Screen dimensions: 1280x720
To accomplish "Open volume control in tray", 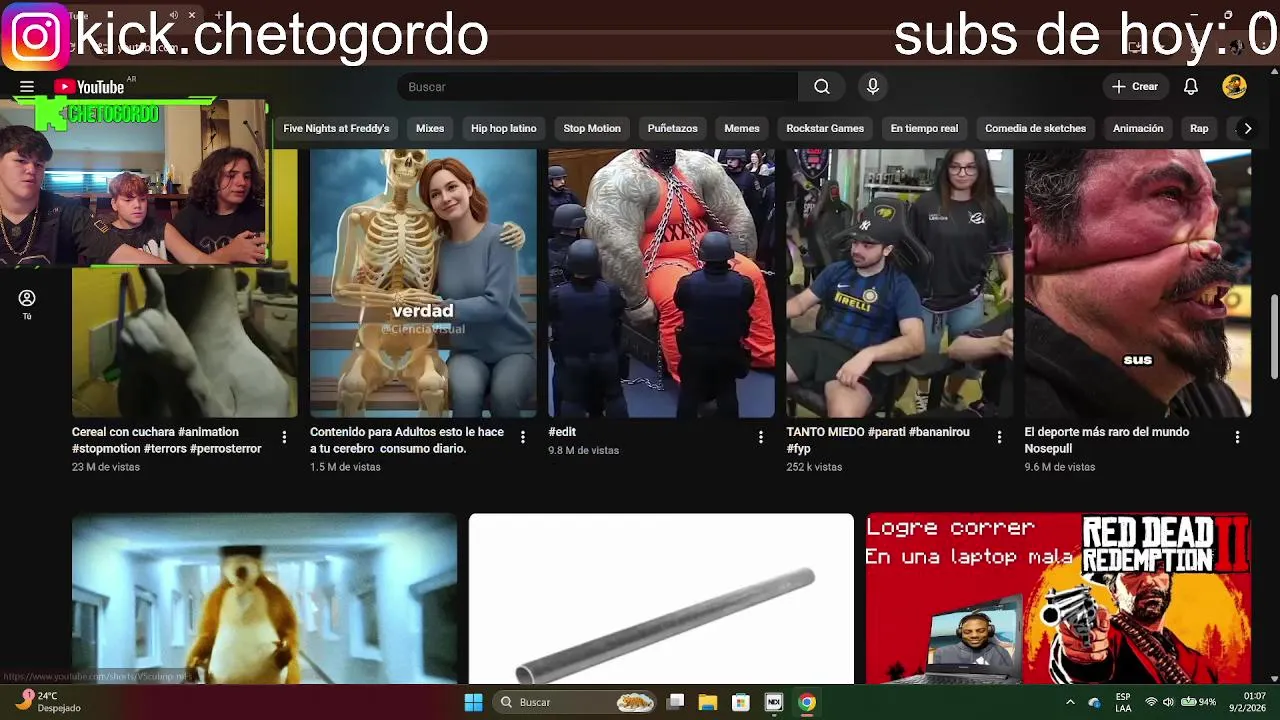I will (x=1168, y=702).
